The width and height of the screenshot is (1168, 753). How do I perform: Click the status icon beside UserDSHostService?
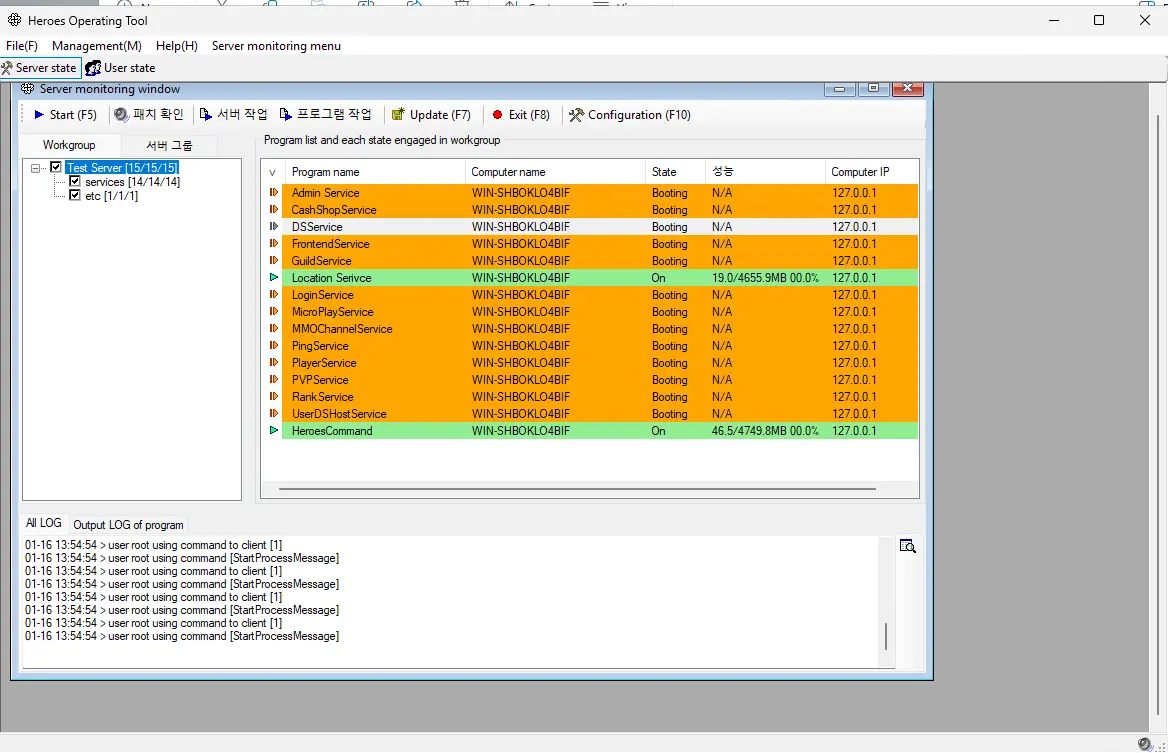tap(273, 413)
